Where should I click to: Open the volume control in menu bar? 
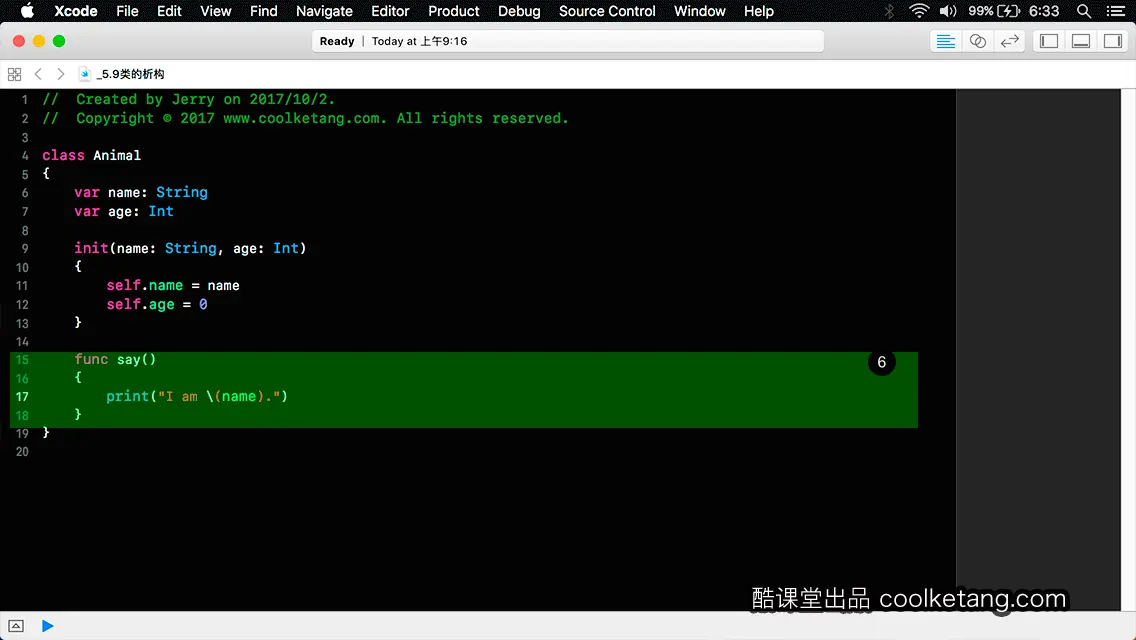pyautogui.click(x=948, y=11)
